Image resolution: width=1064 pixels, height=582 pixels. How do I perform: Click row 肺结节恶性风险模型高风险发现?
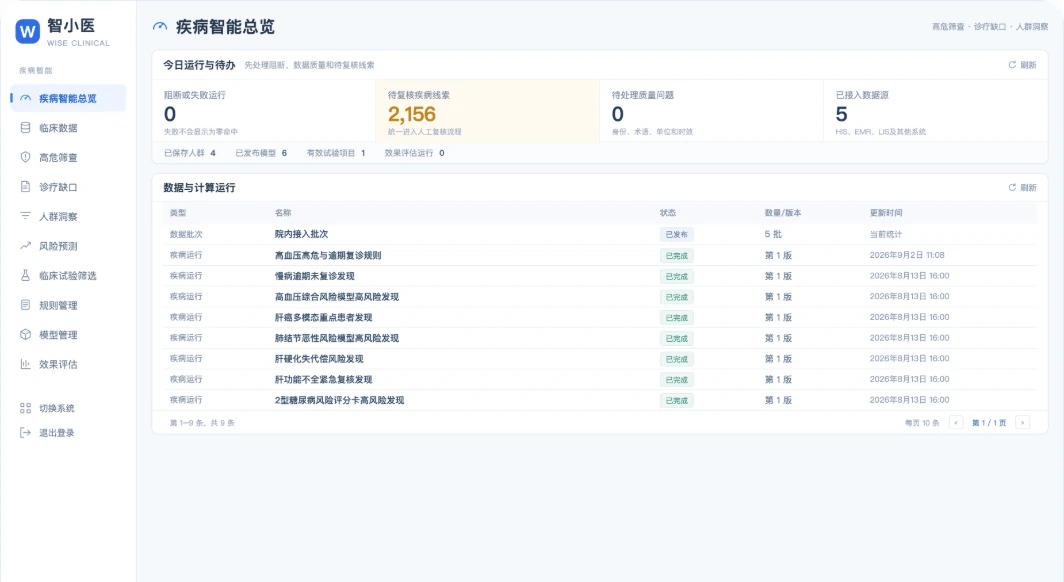600,338
